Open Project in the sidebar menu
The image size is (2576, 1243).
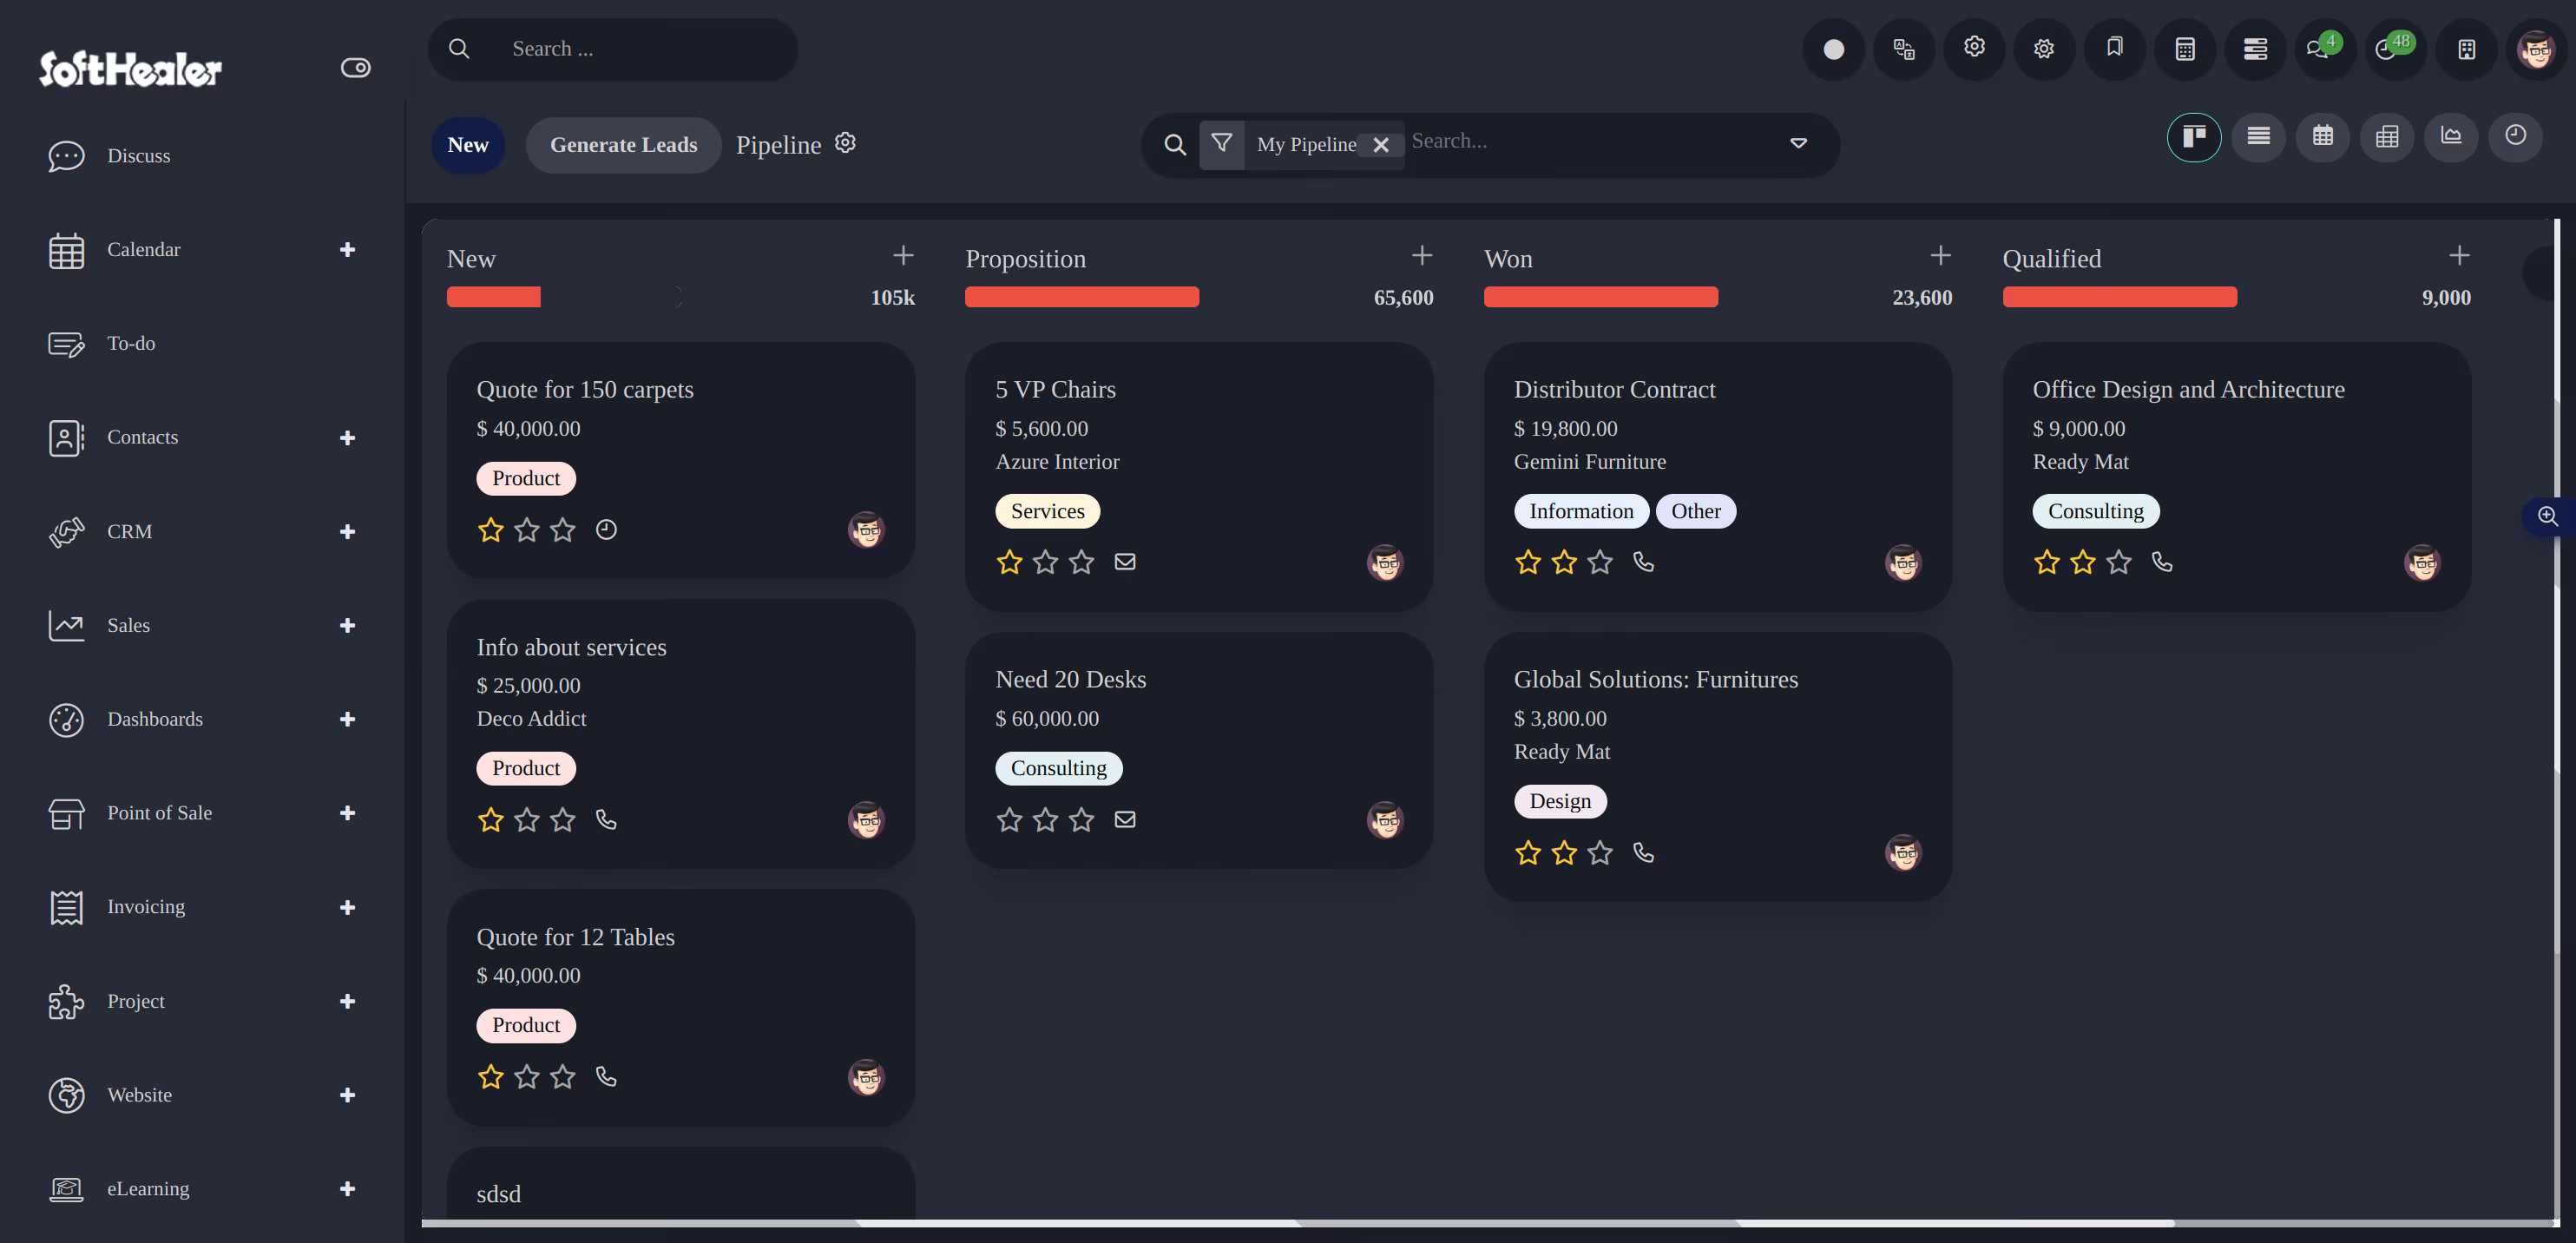[135, 1002]
